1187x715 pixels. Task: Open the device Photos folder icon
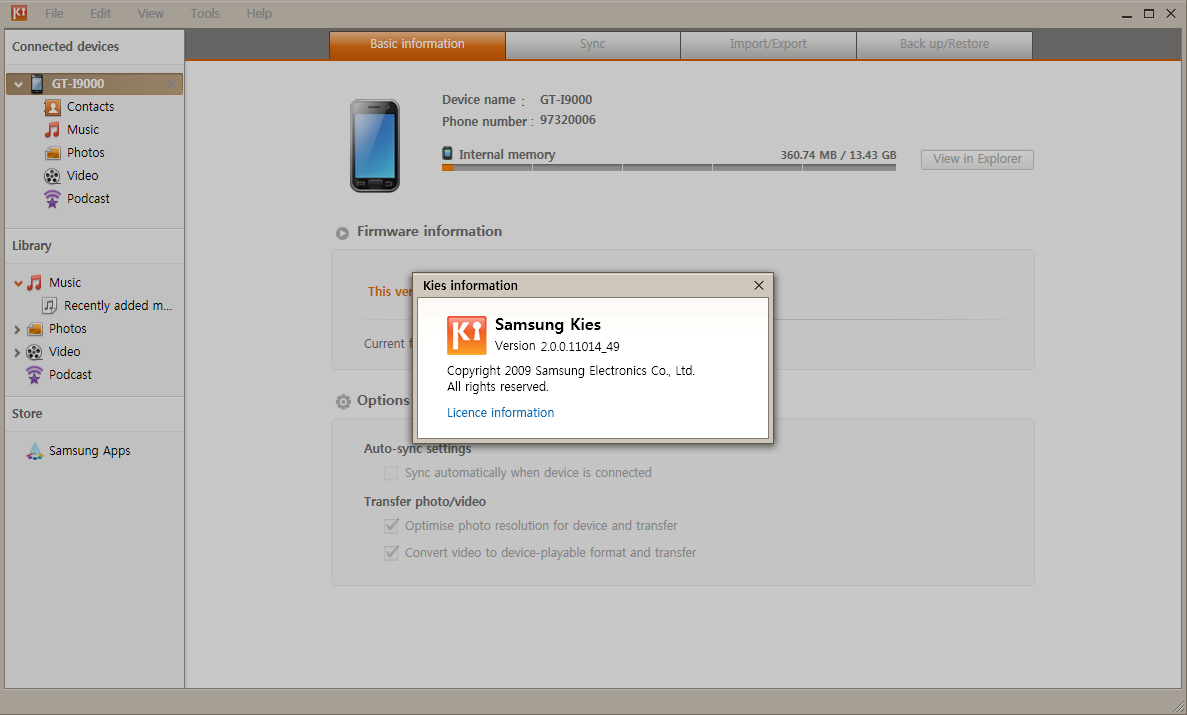coord(52,153)
